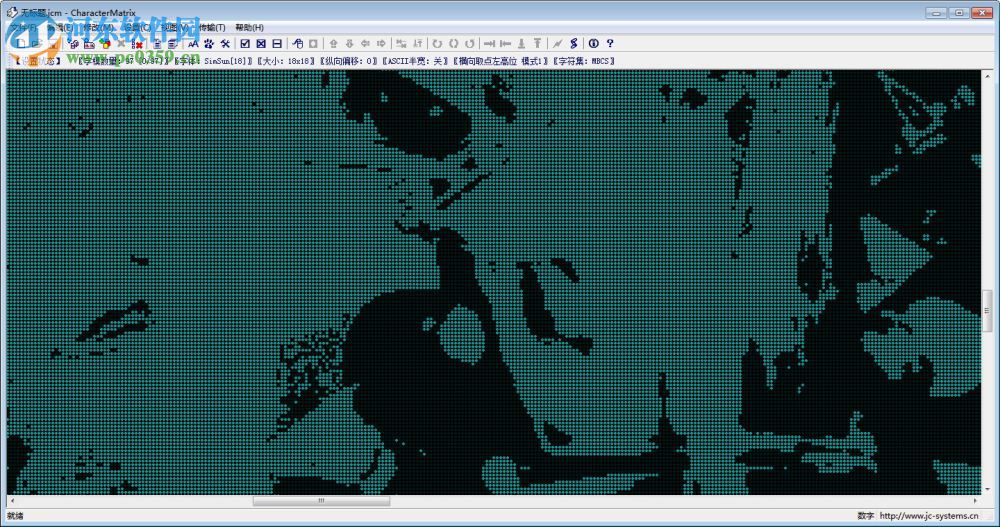Viewport: 1000px width, 527px height.
Task: Open the circled info about icon
Action: [x=594, y=43]
